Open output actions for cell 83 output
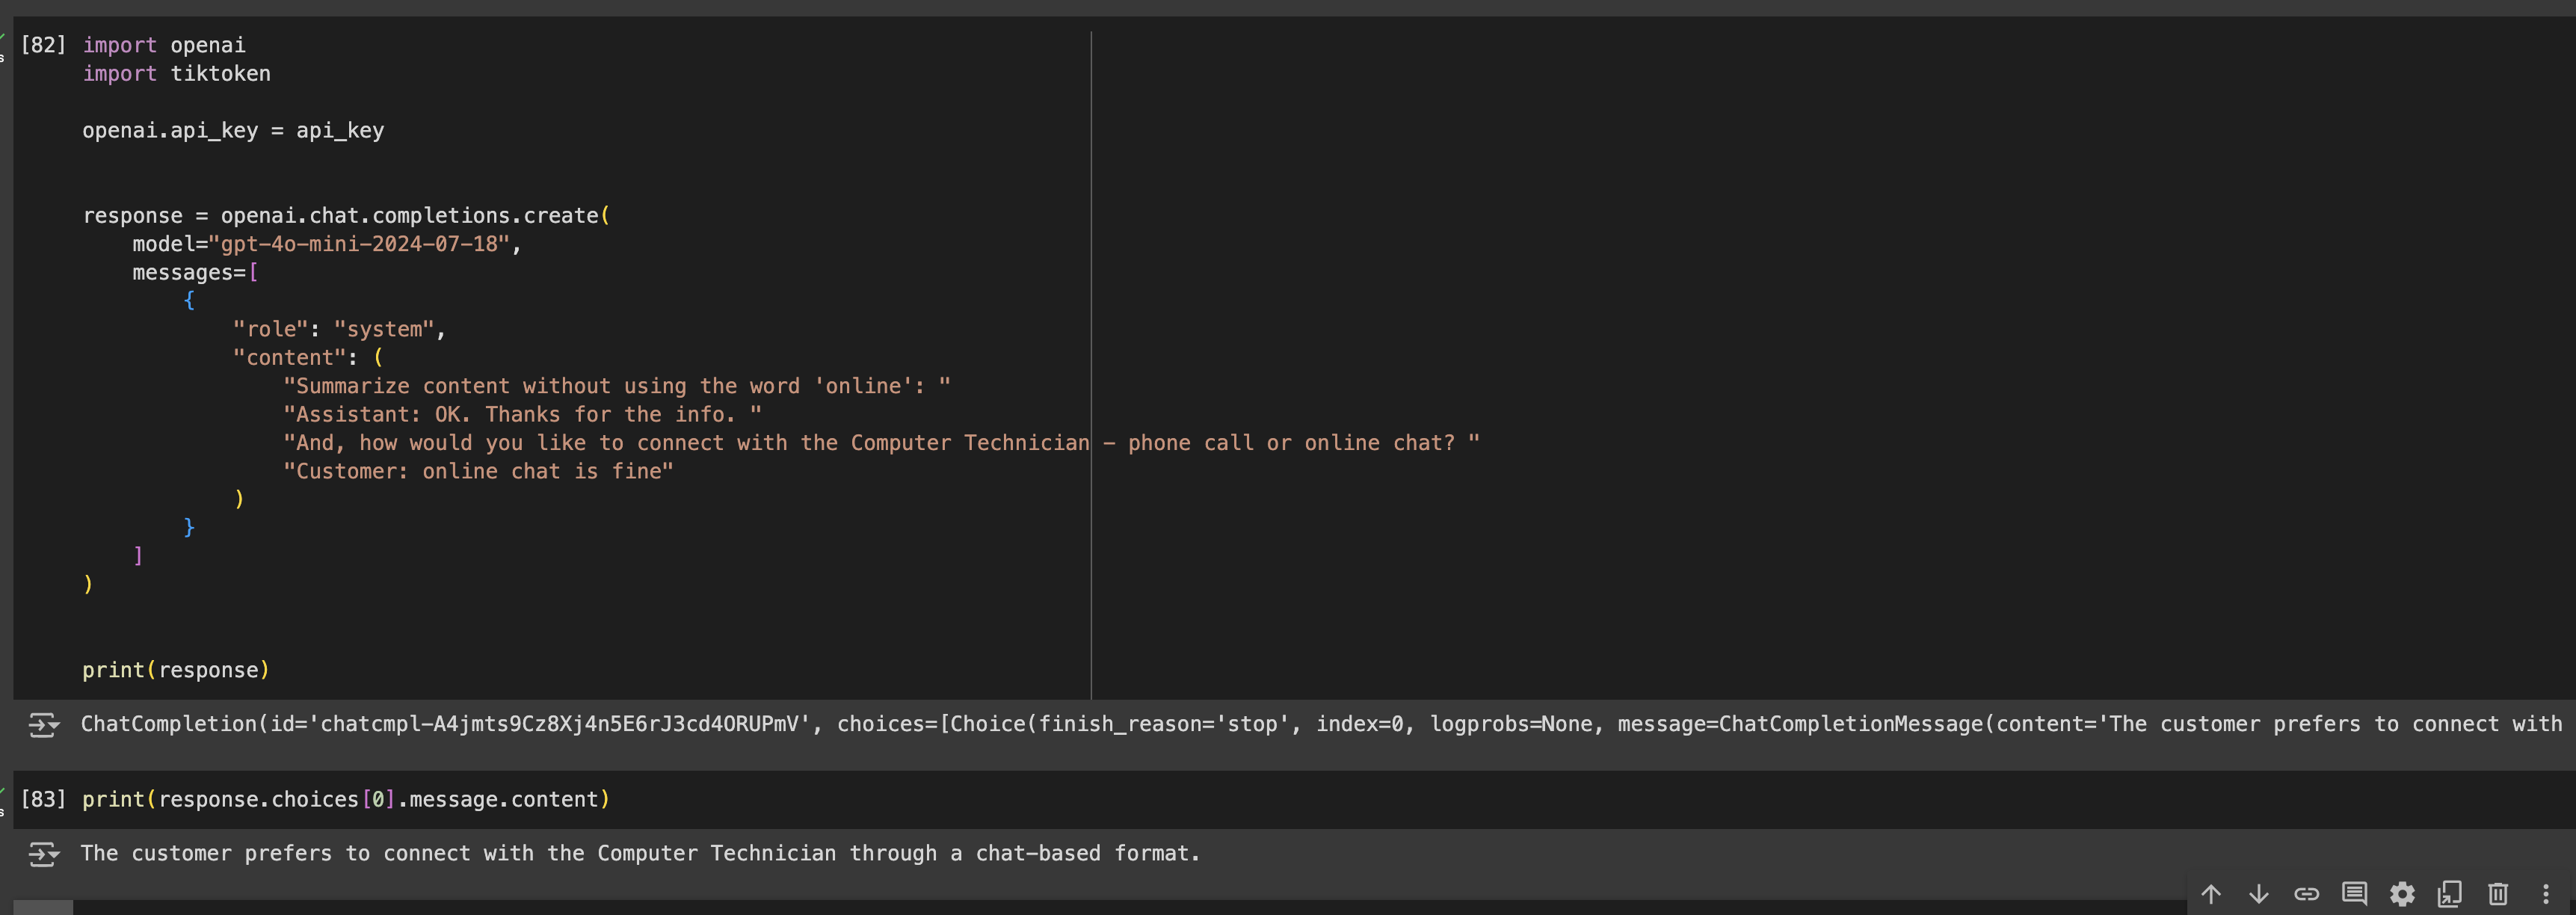 [43, 854]
